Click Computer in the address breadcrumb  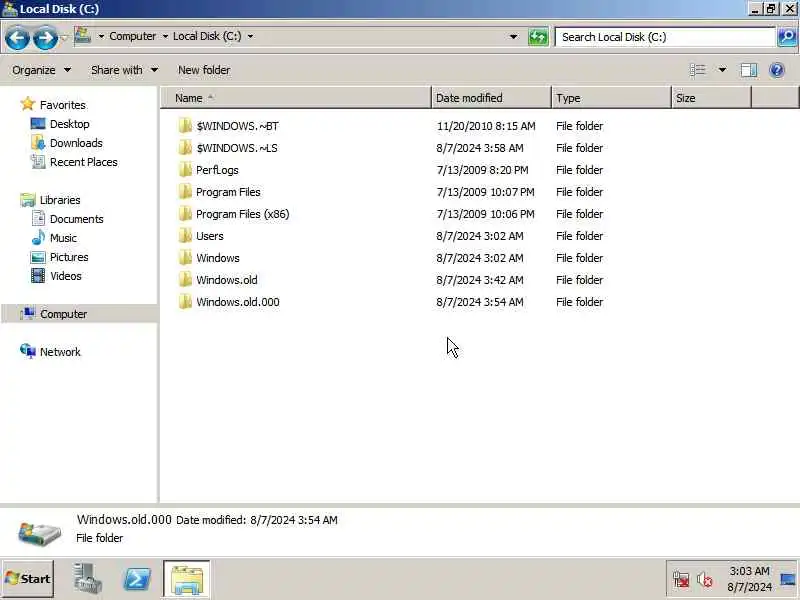pos(132,36)
